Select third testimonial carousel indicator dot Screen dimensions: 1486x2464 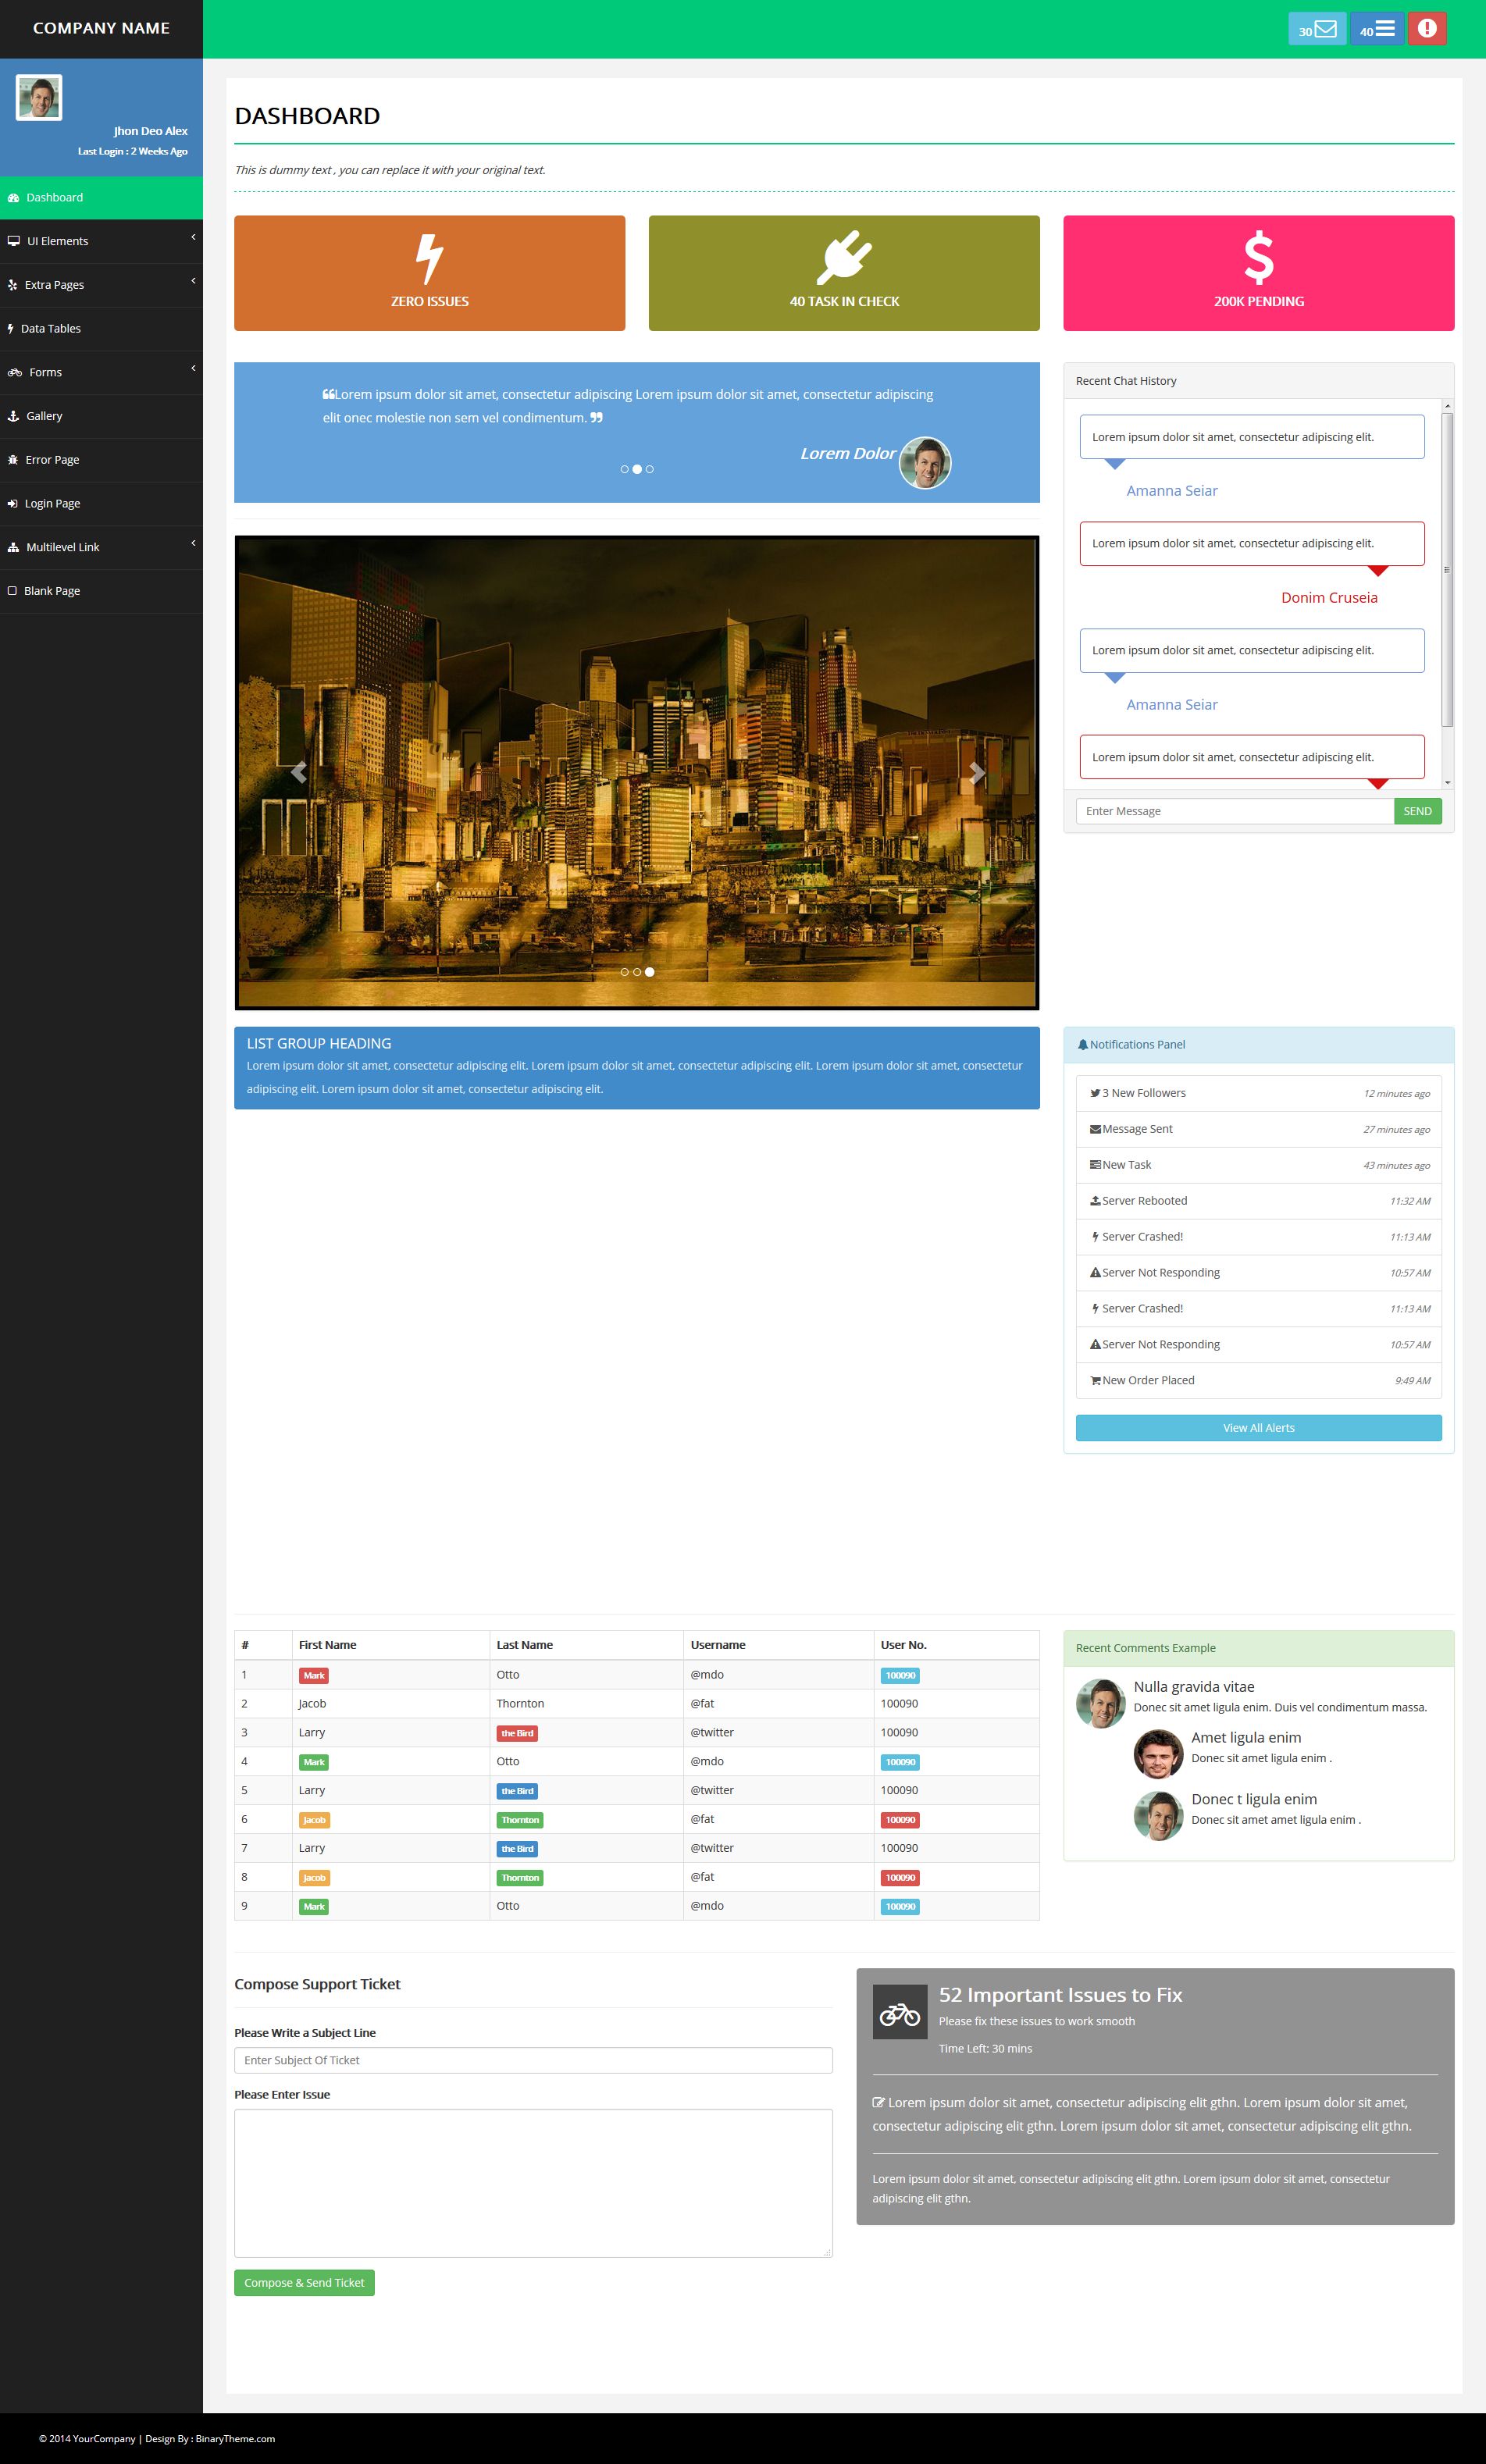pyautogui.click(x=649, y=469)
